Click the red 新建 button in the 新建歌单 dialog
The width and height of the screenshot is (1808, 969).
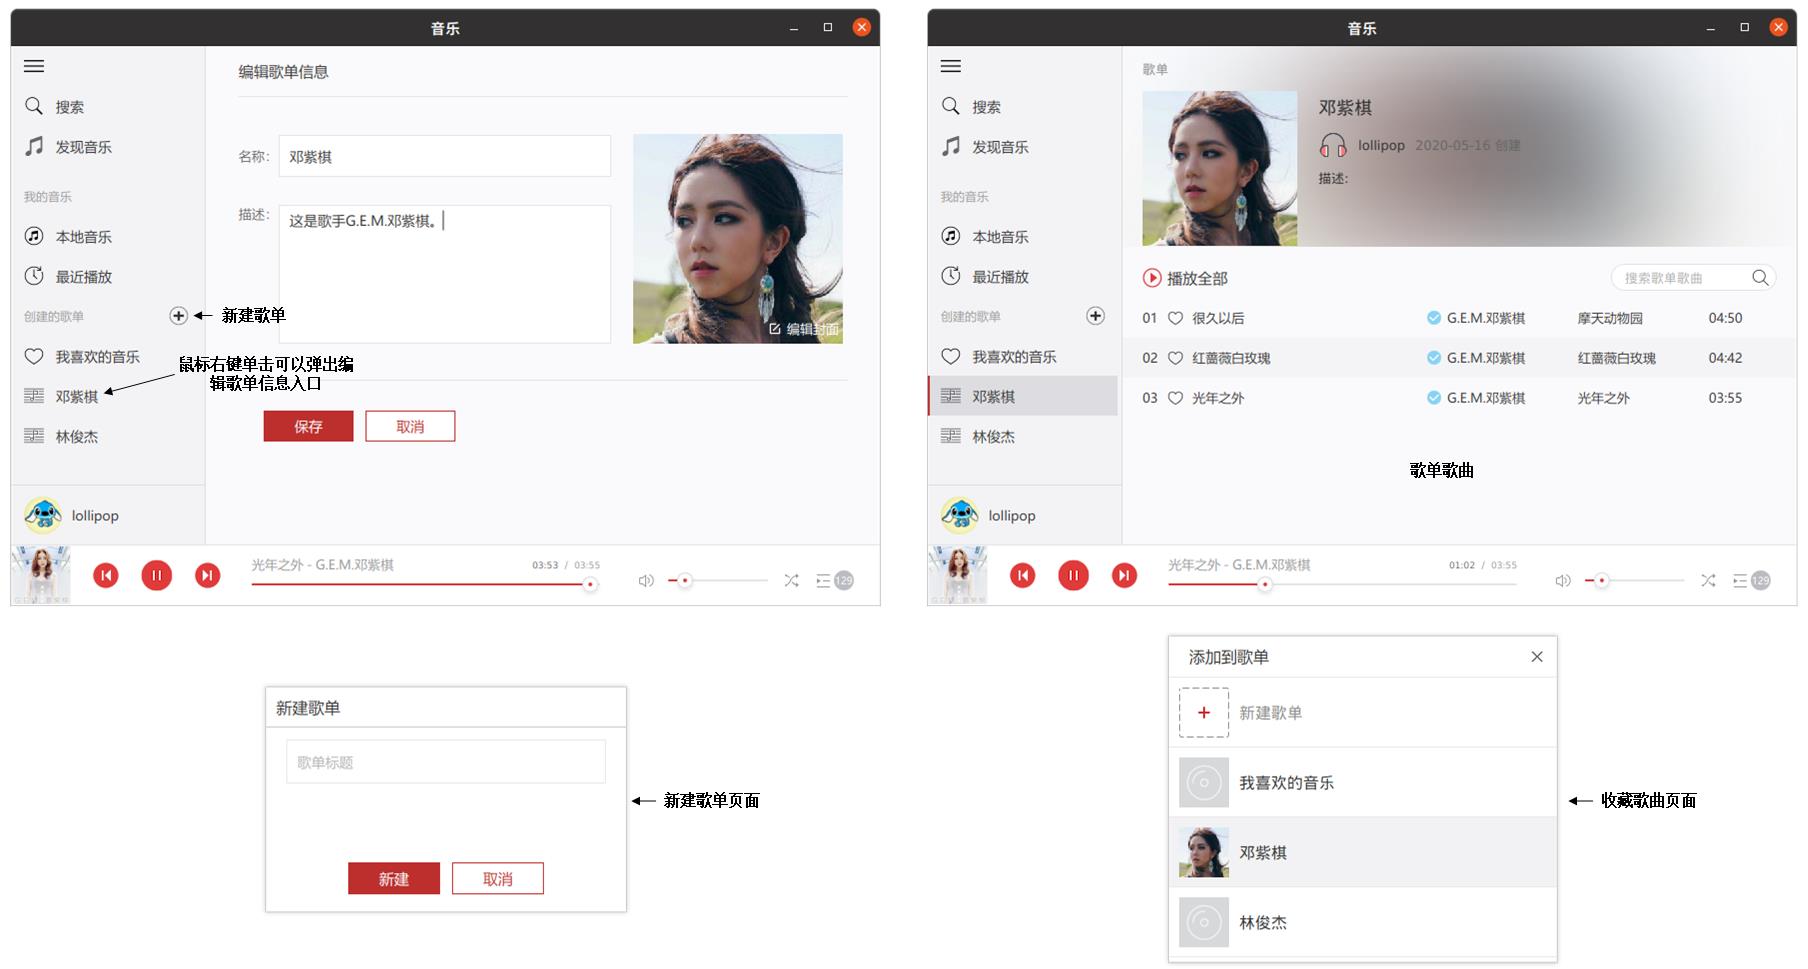(x=394, y=878)
